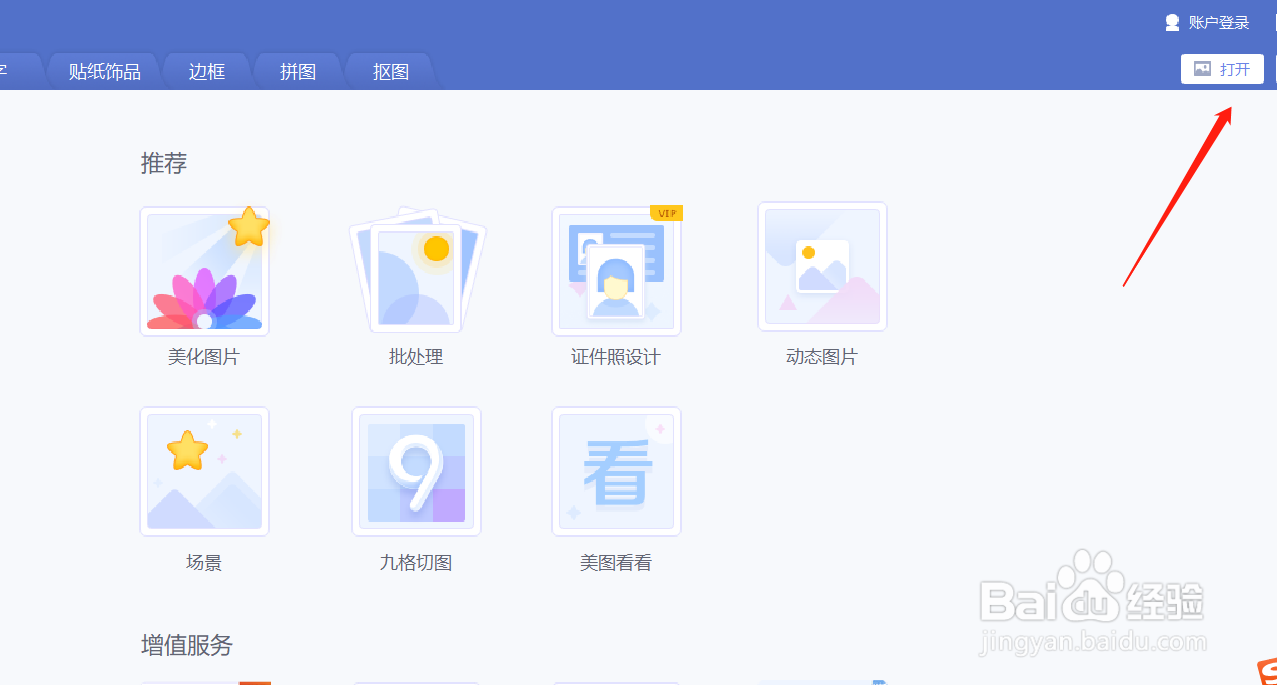
Task: Select the 抠图 (Cutout) tab
Action: pos(389,71)
